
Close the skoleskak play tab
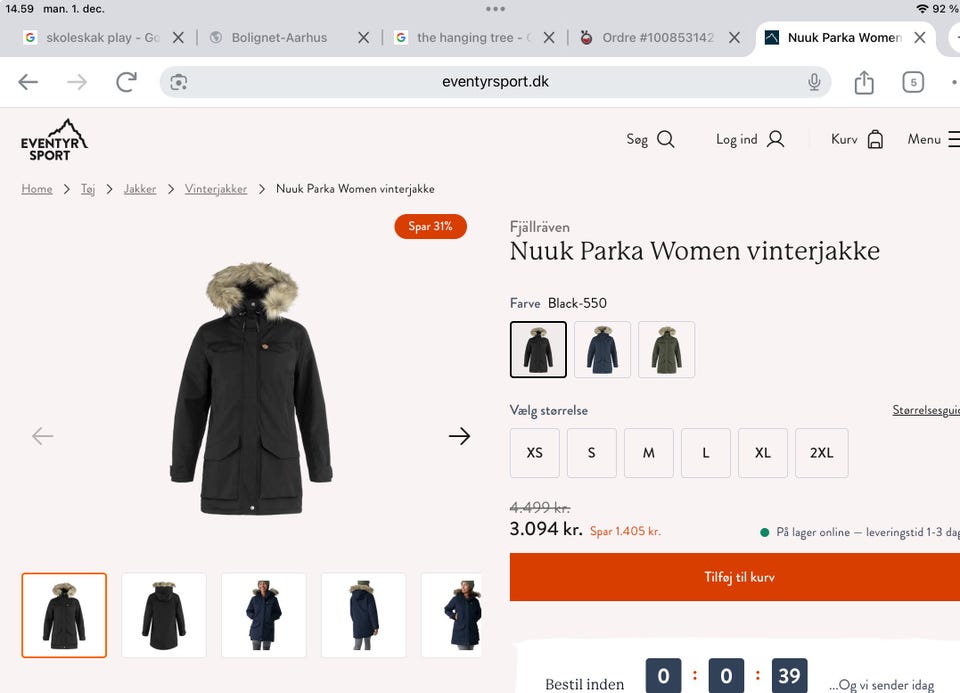[x=178, y=37]
